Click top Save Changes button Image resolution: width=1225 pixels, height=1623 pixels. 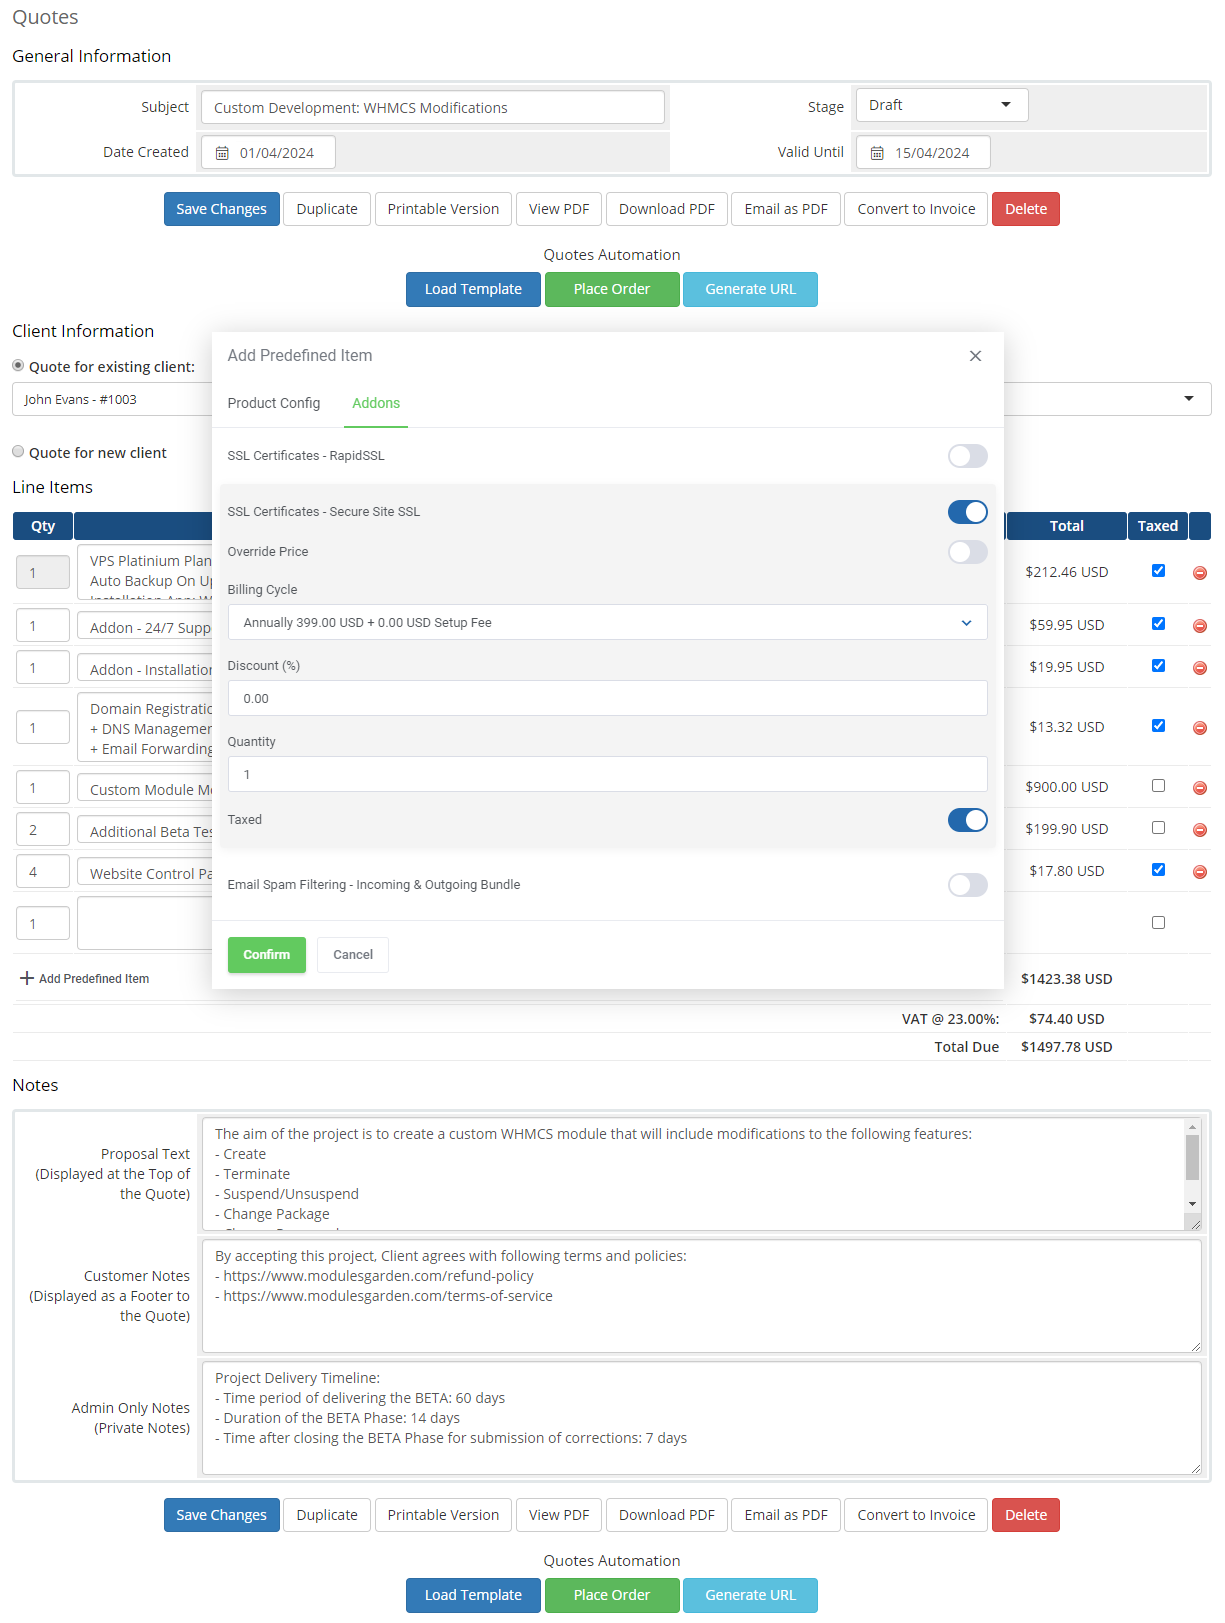tap(222, 209)
